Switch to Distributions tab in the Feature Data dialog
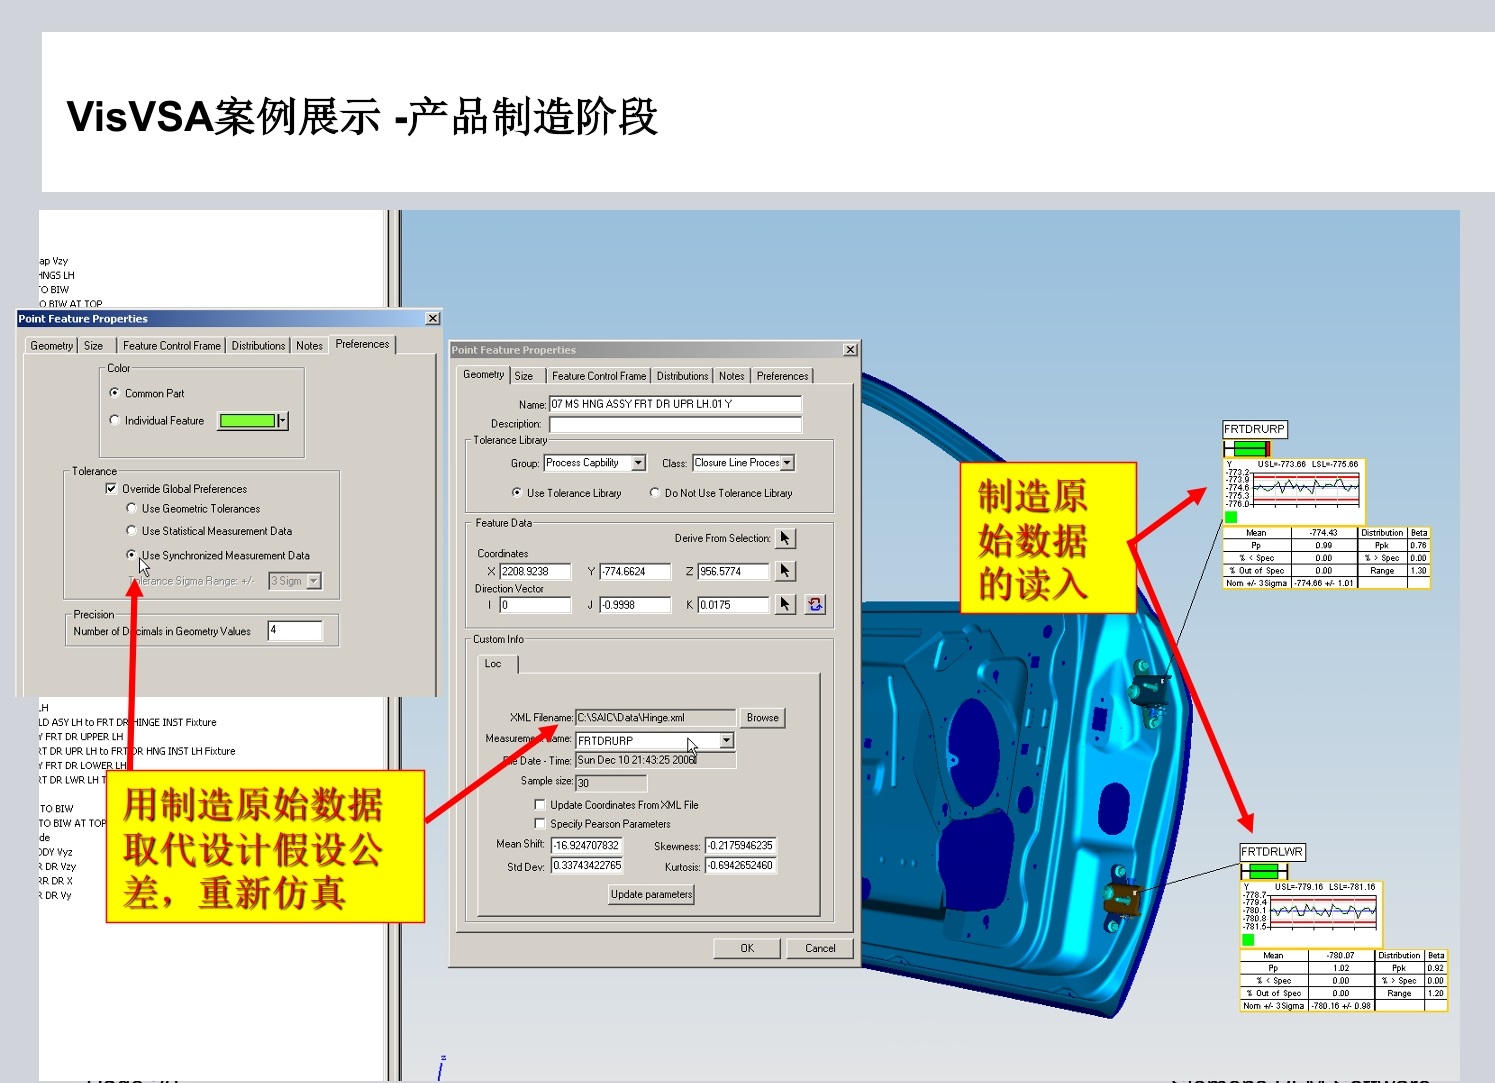1495x1083 pixels. pos(682,376)
